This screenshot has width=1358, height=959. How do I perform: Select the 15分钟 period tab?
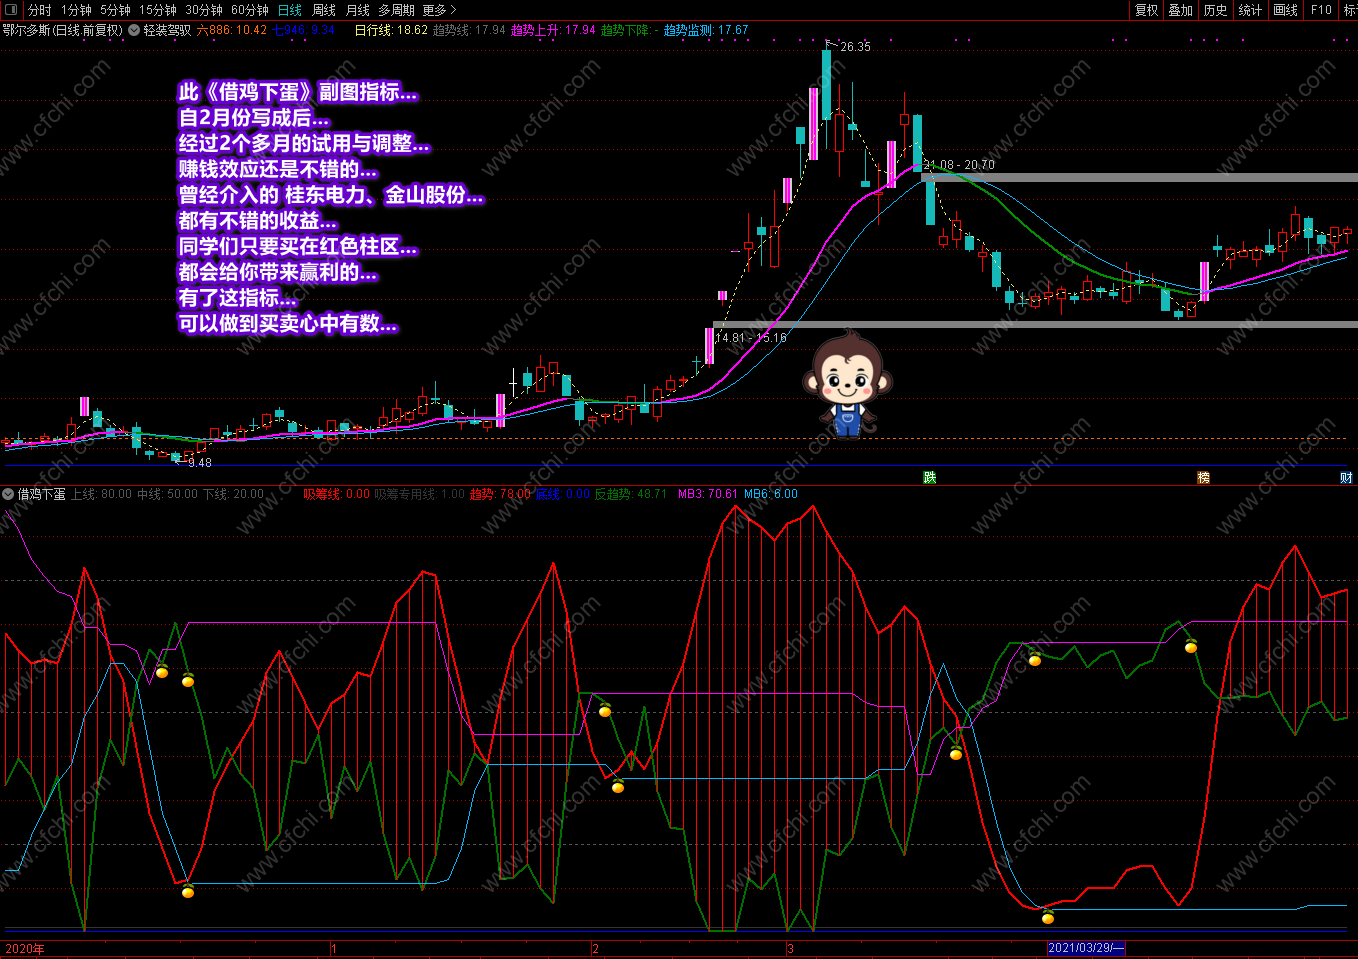pos(158,10)
